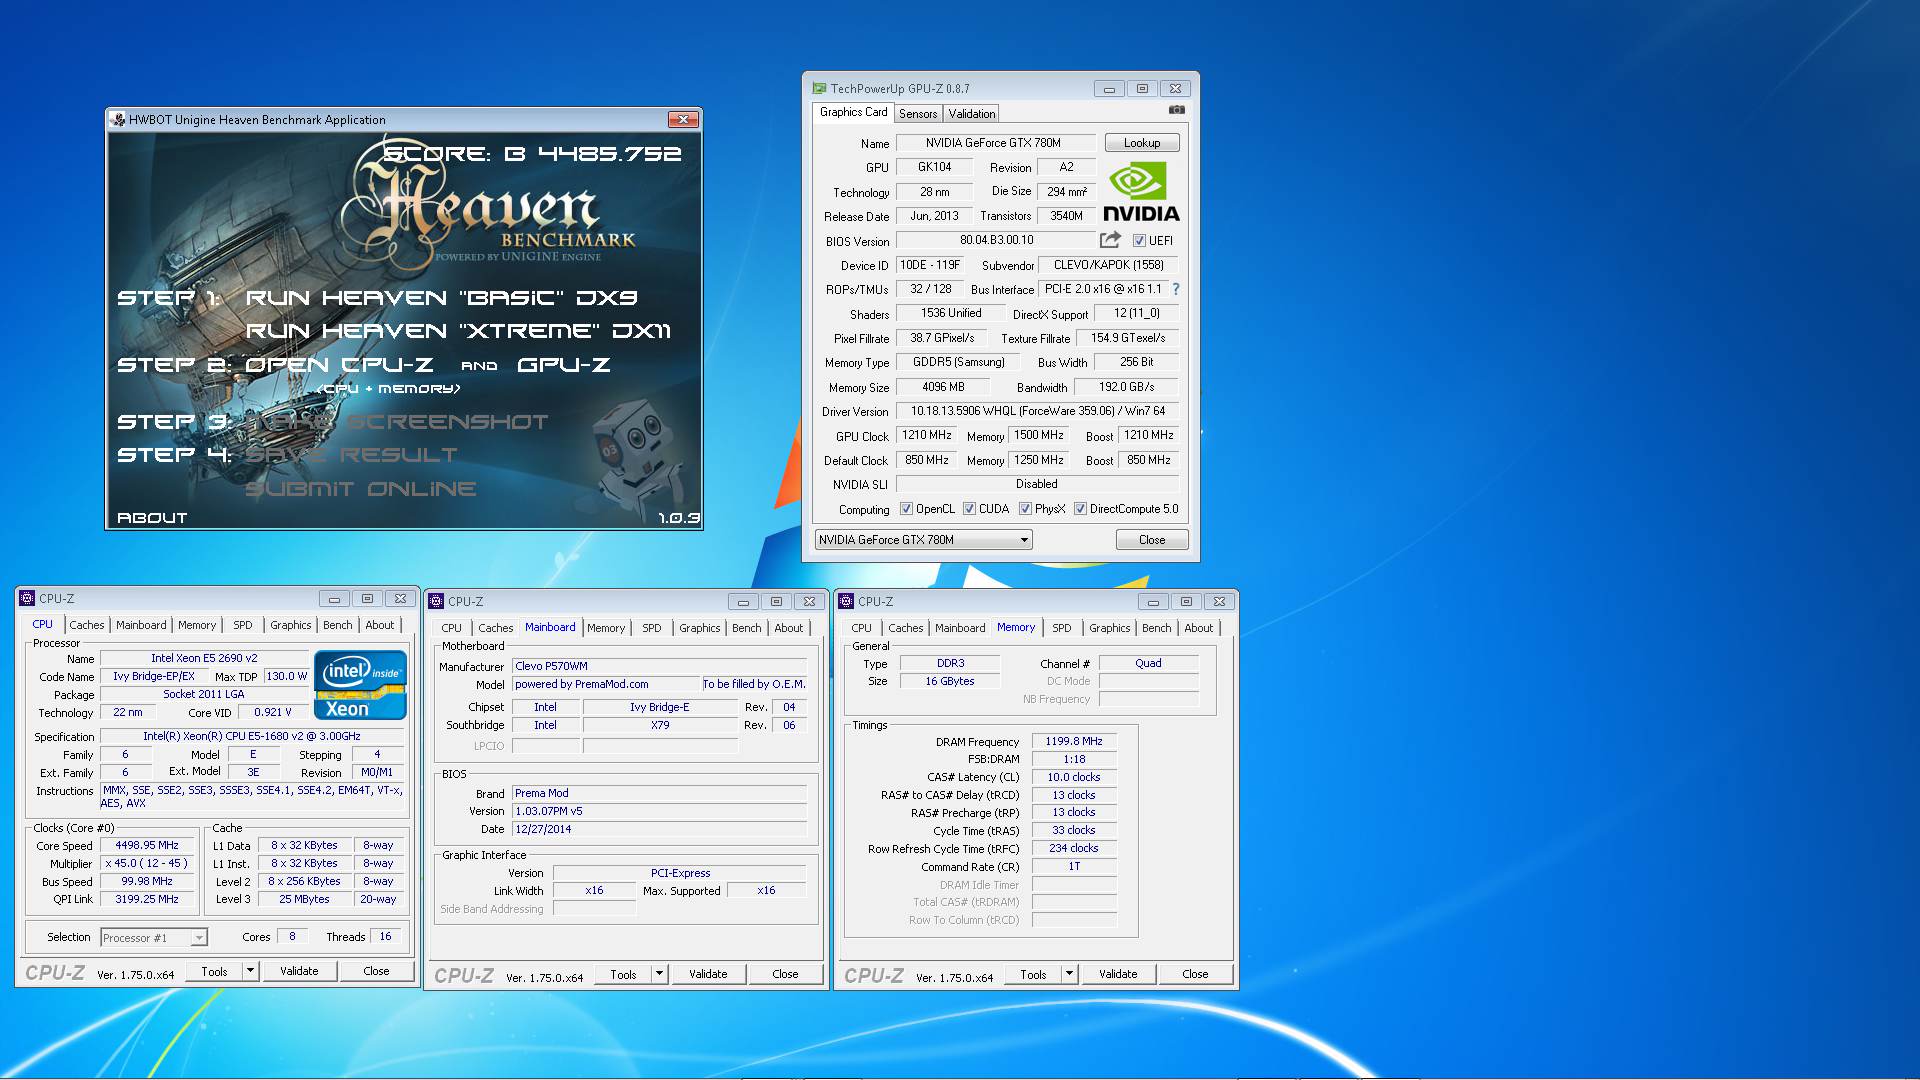Click the Memory Size value 16 GBytes

coord(949,681)
